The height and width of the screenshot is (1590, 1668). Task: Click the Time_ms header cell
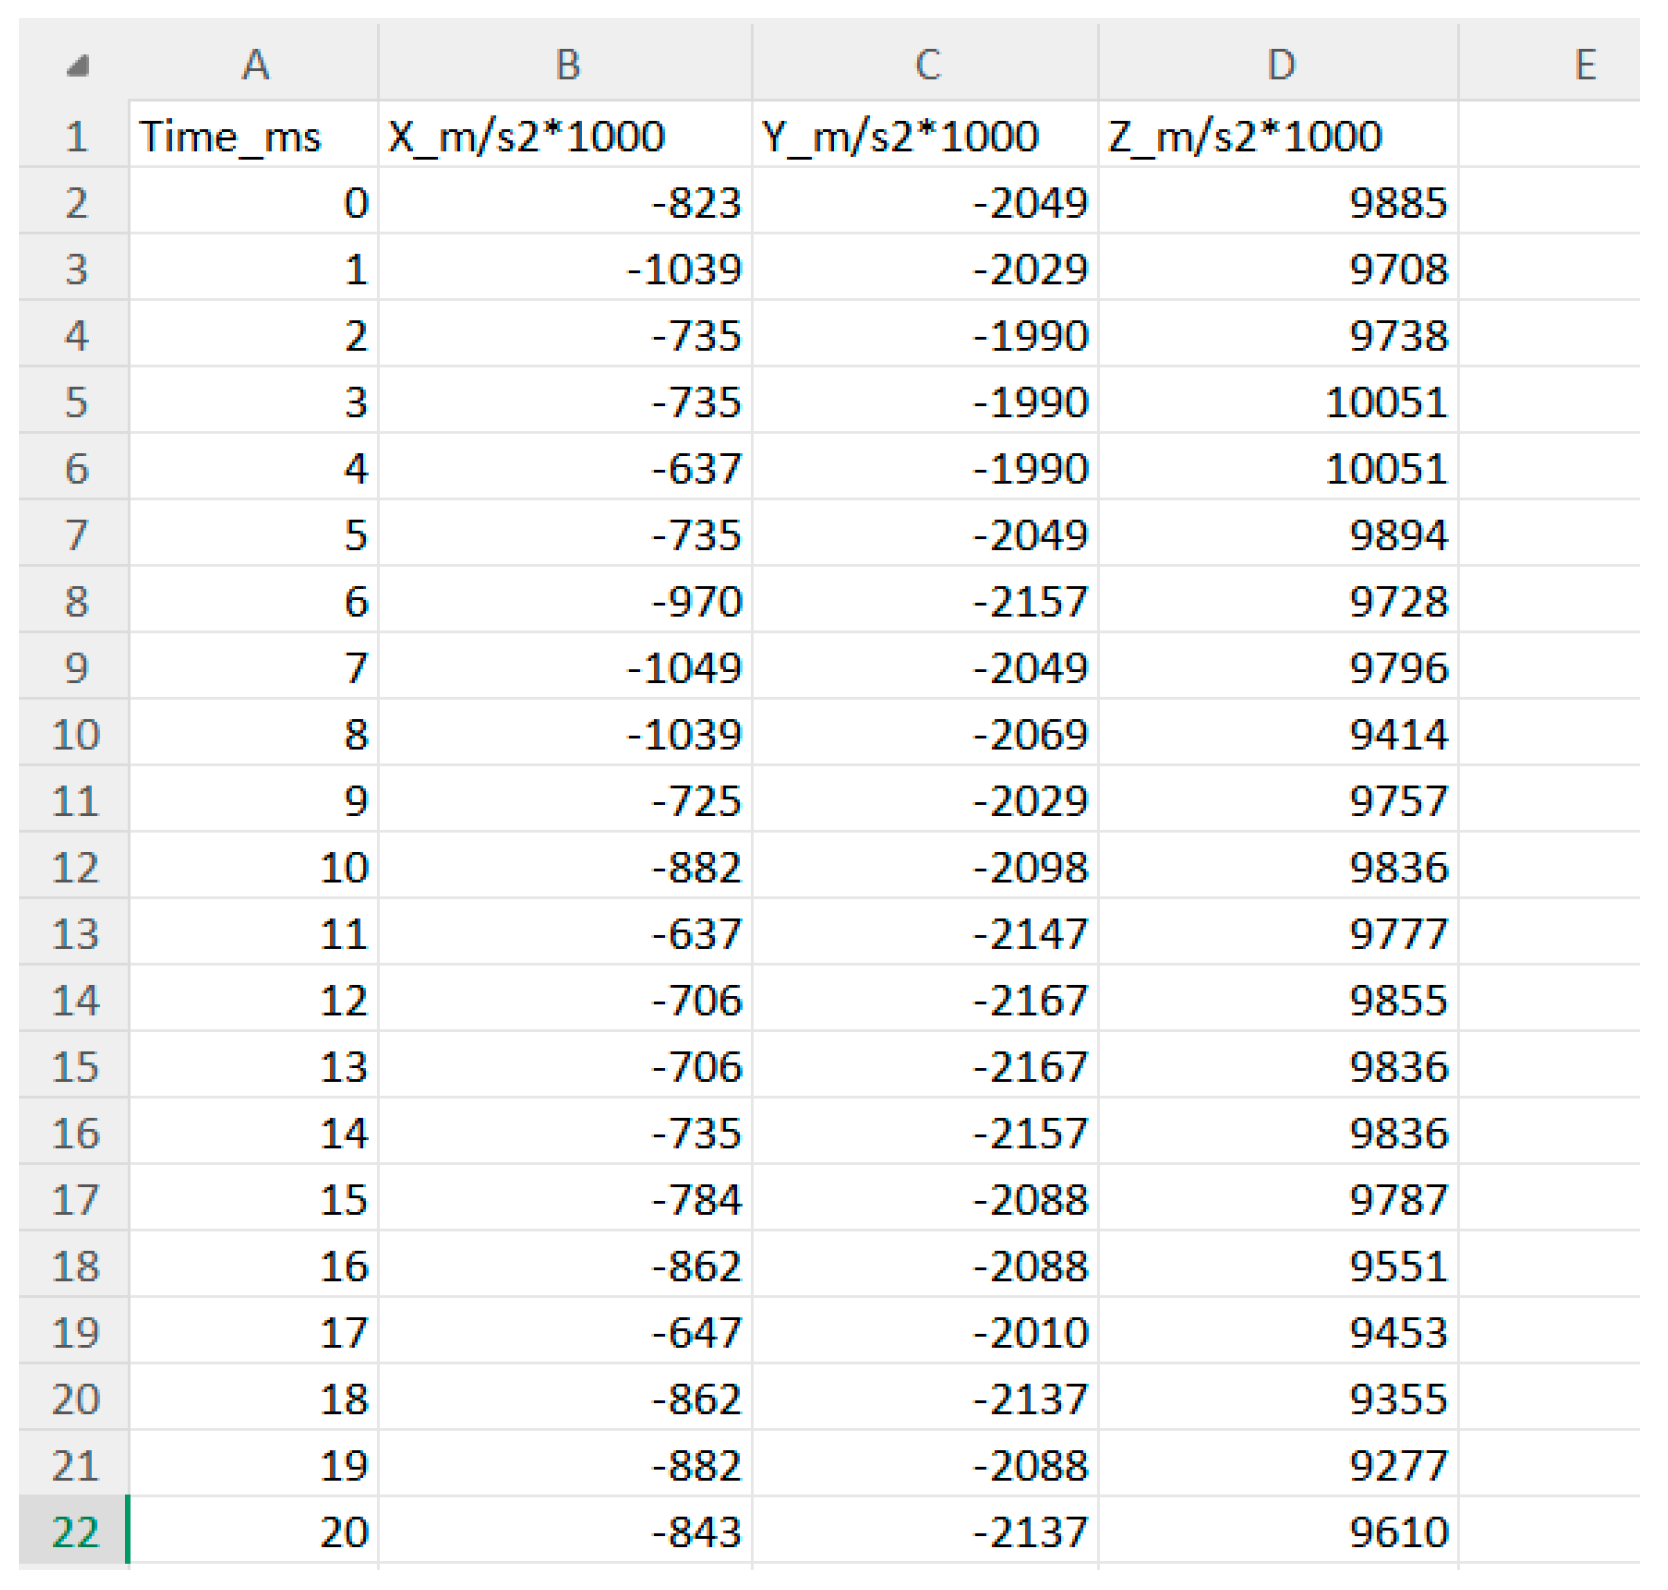point(254,136)
